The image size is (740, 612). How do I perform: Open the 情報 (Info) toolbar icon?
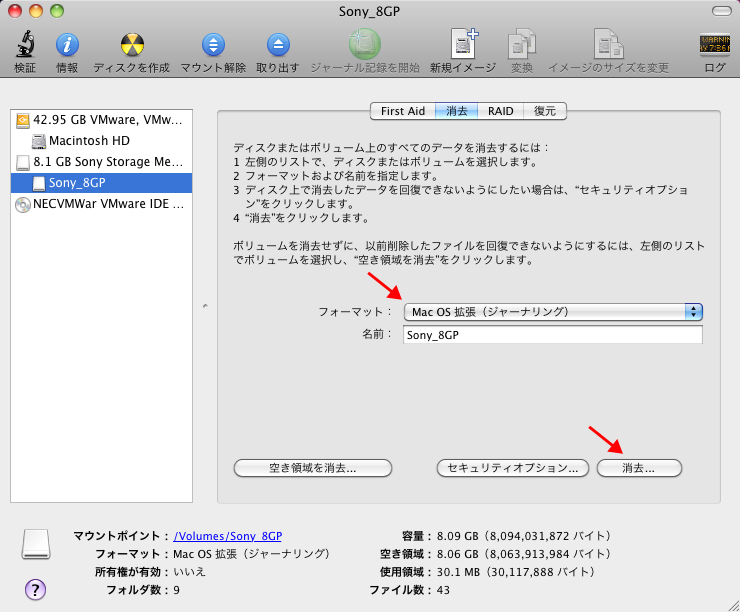click(67, 45)
